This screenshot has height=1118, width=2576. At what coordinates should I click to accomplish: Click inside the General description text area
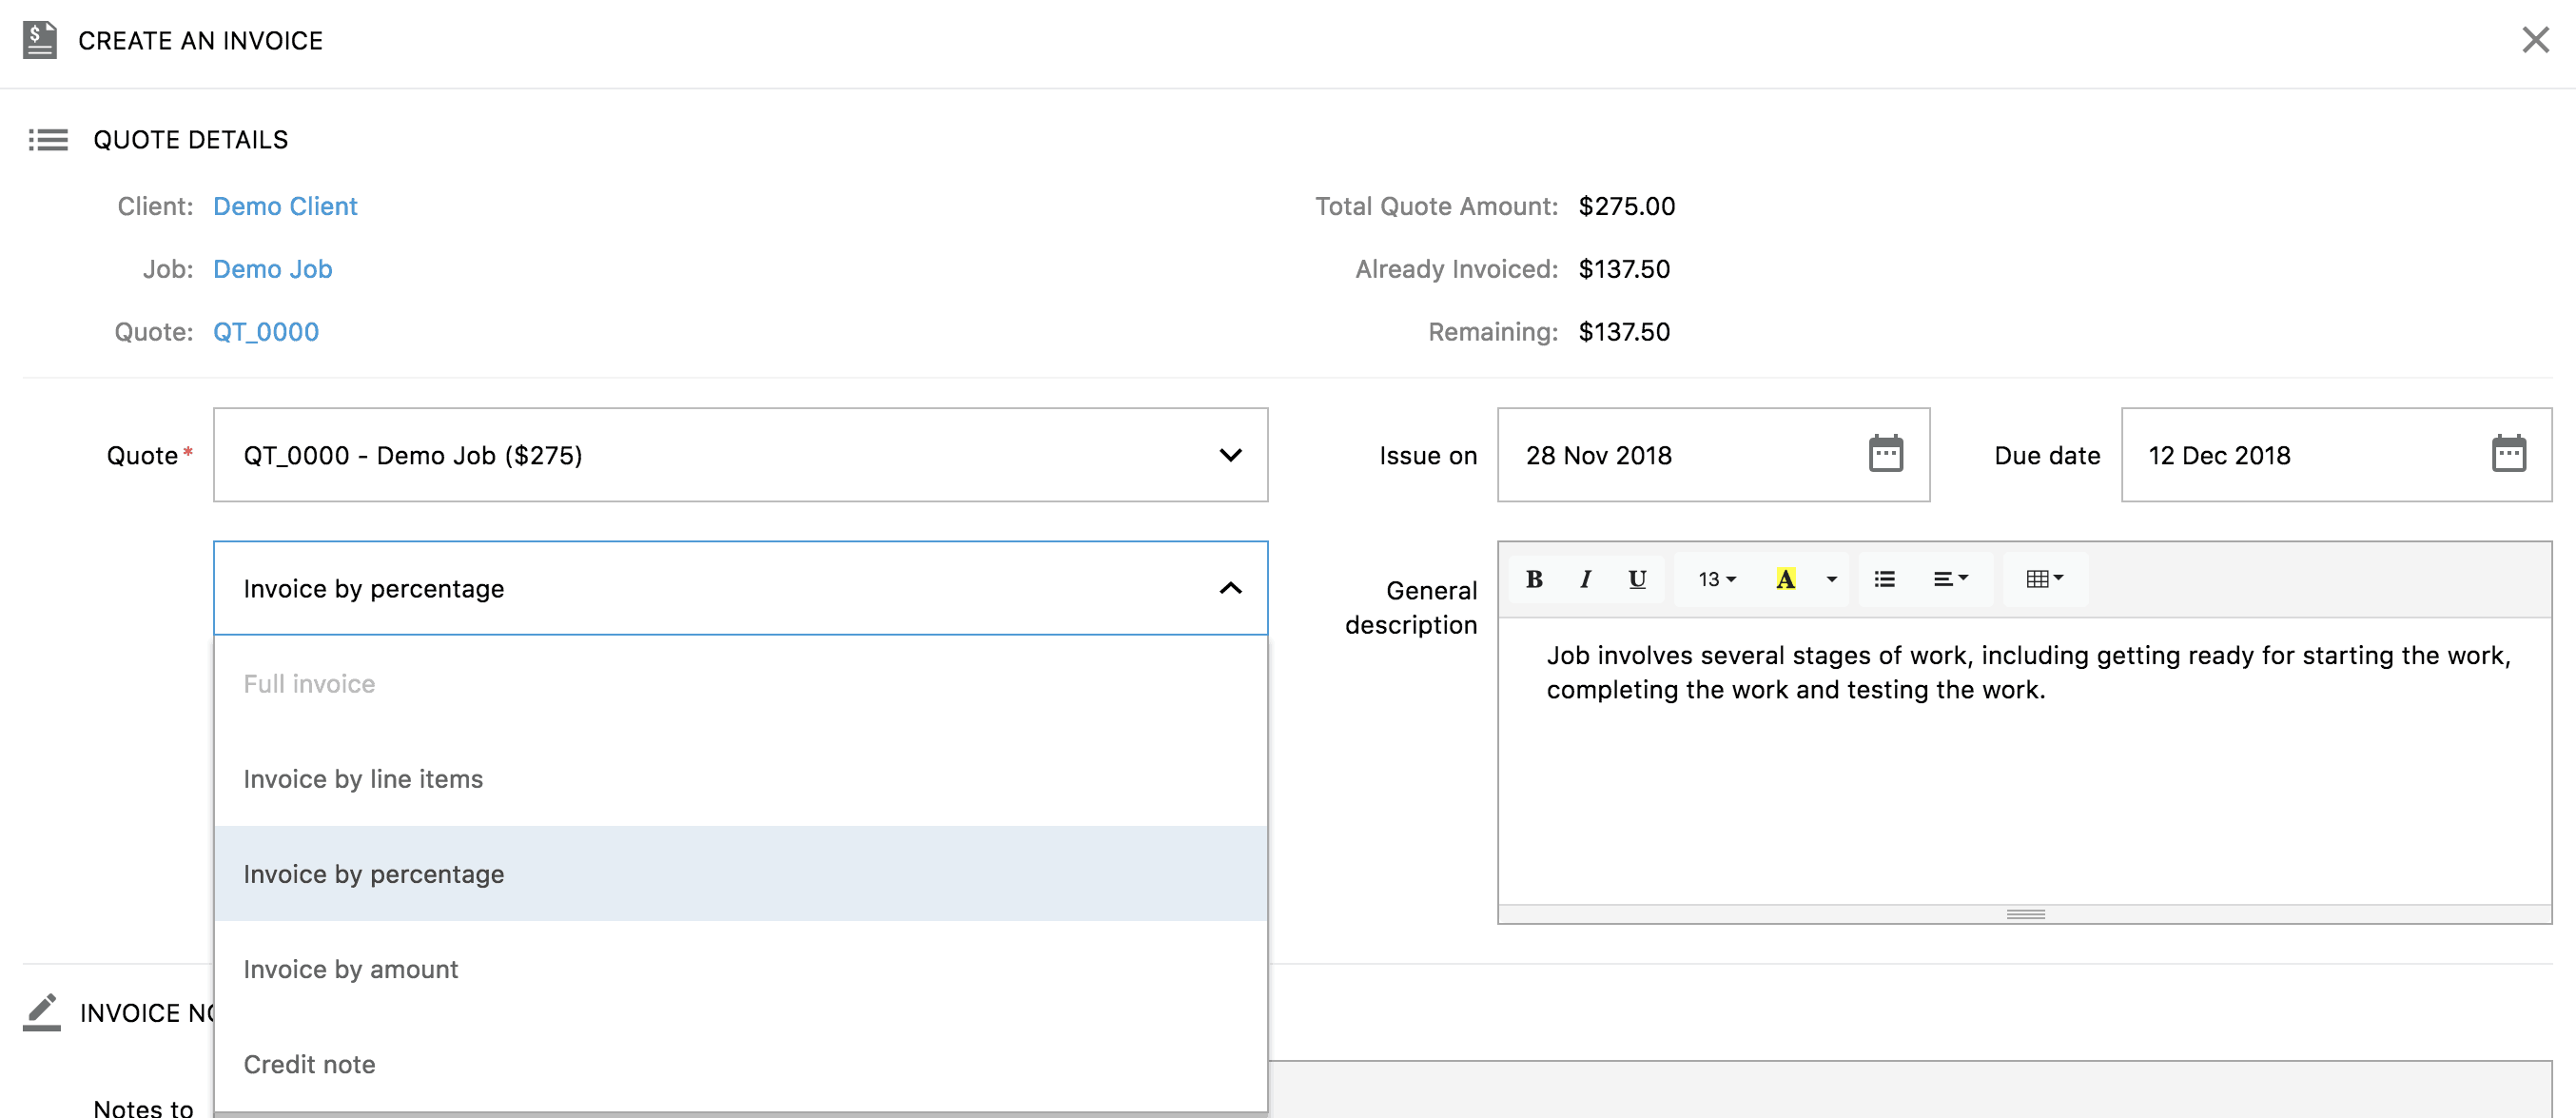[2024, 780]
